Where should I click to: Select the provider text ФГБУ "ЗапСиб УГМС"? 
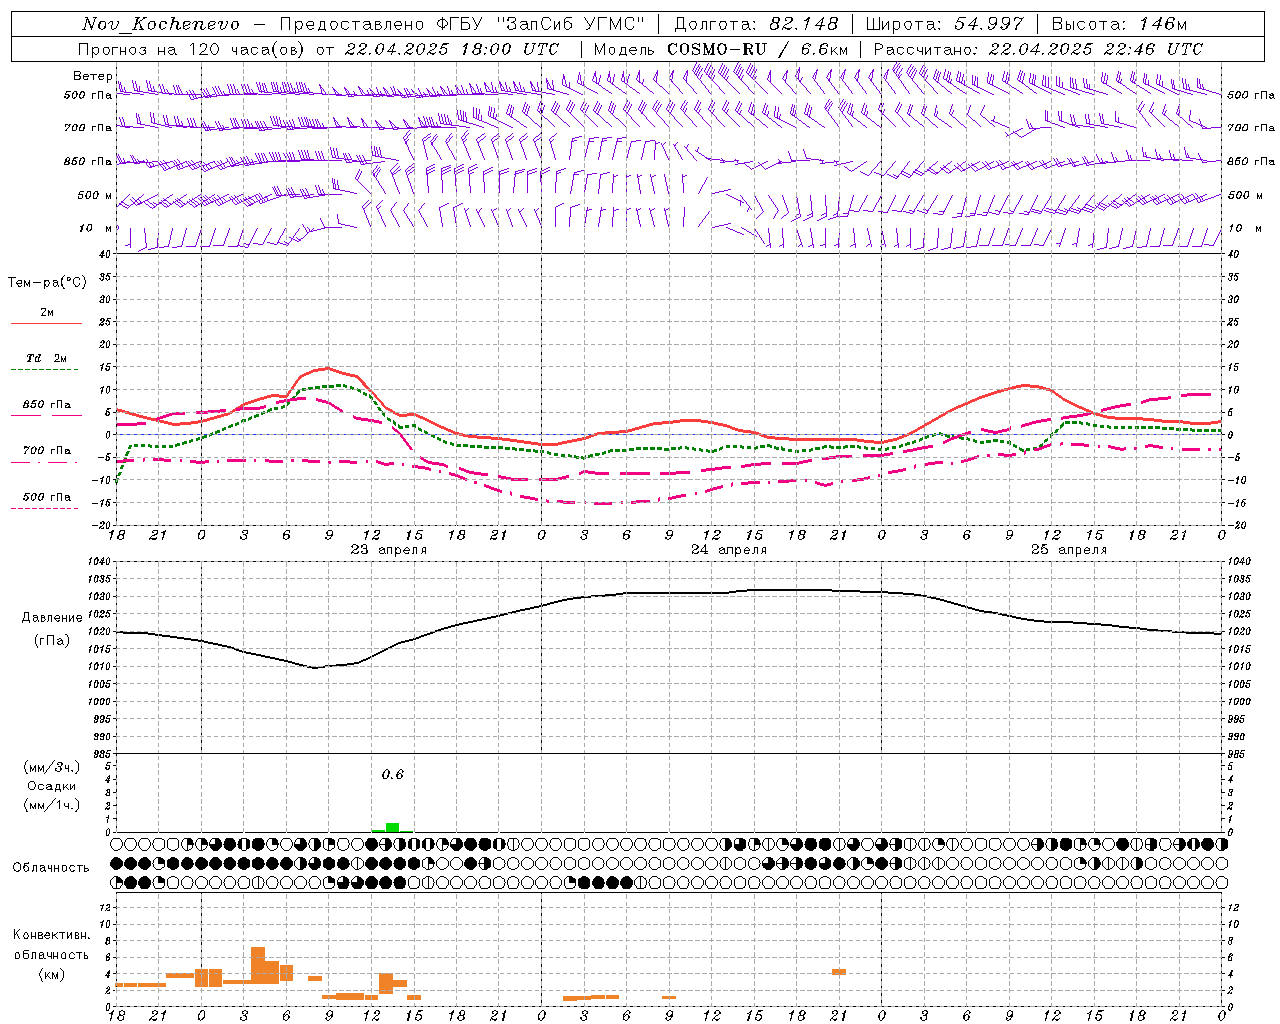pos(542,24)
